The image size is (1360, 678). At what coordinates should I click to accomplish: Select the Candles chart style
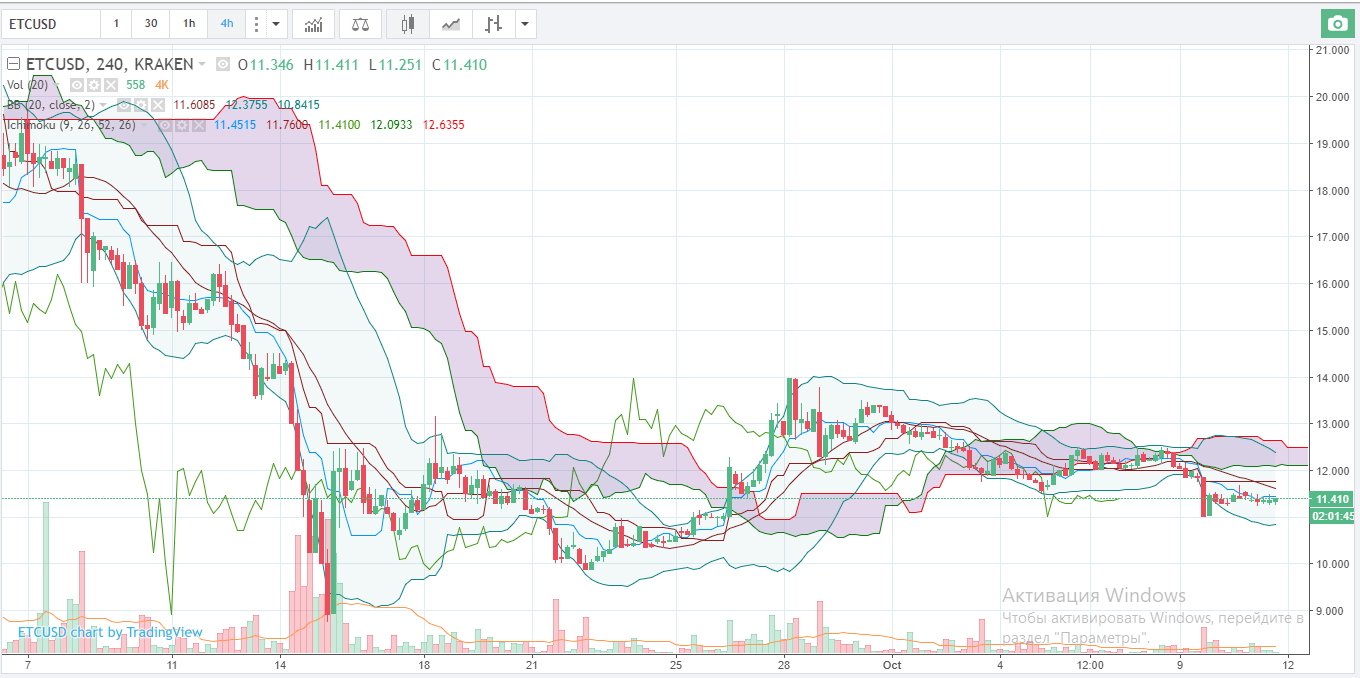pyautogui.click(x=407, y=23)
